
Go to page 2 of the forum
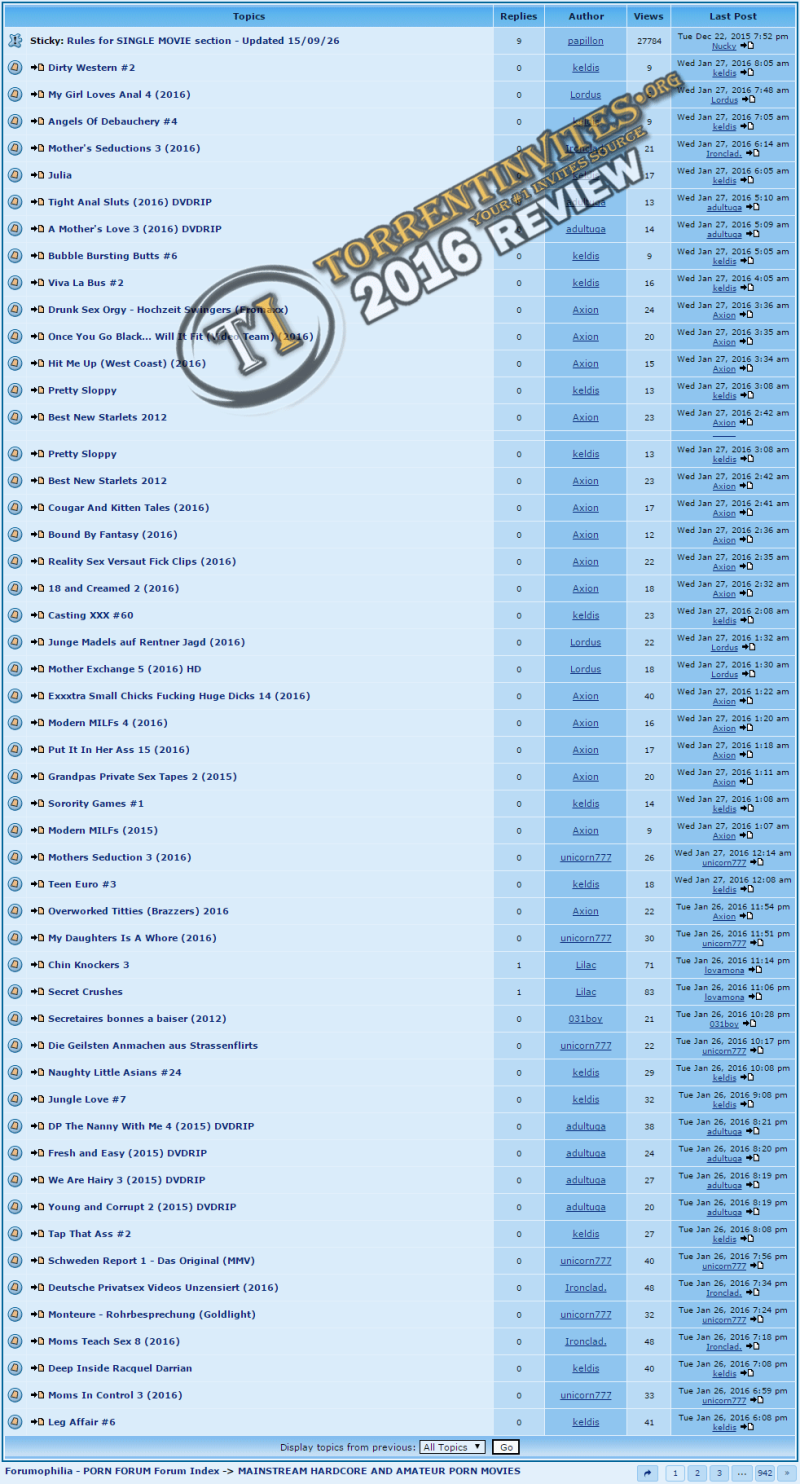(x=698, y=1473)
